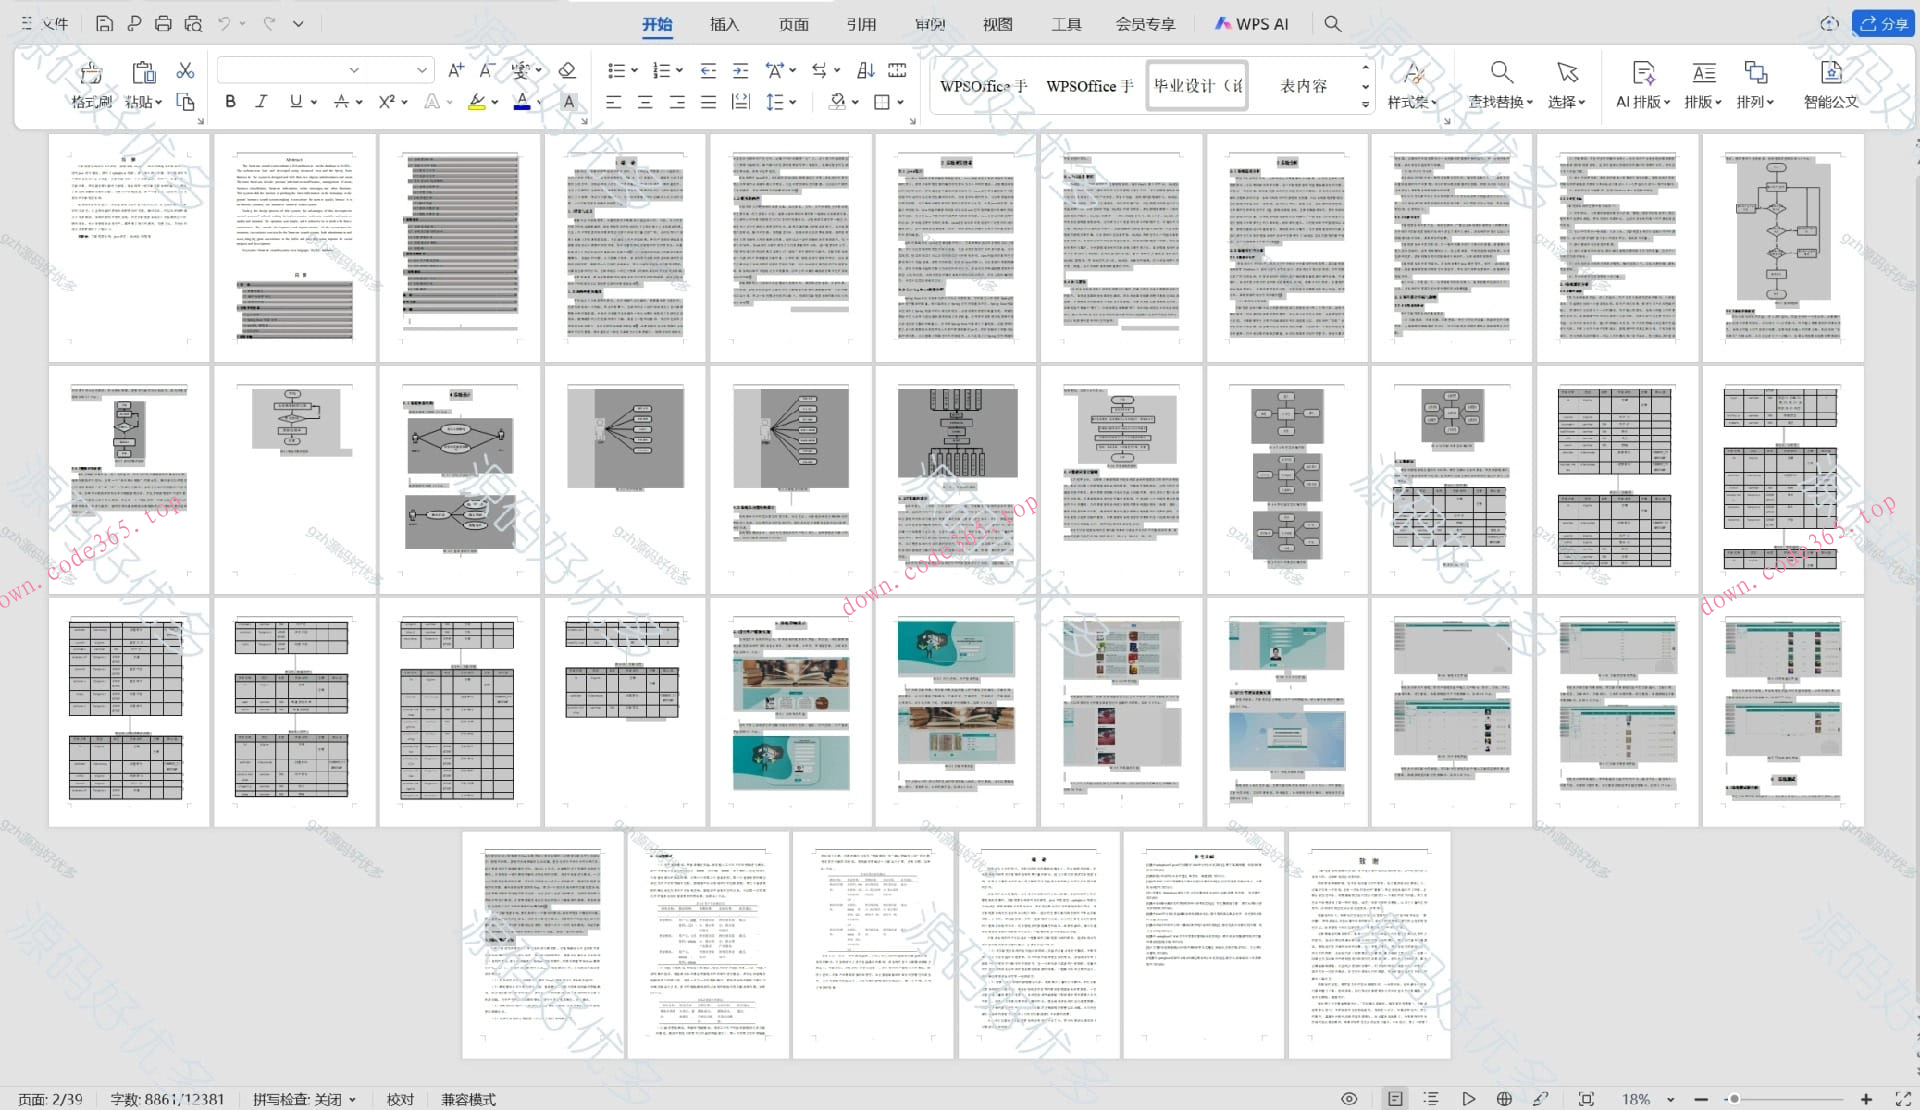Viewport: 1920px width, 1110px height.
Task: Open the zoom percentage dropdown
Action: (1671, 1098)
